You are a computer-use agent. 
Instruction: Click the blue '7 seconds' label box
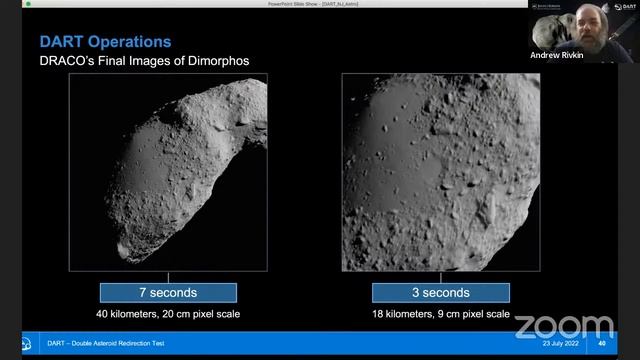(168, 293)
